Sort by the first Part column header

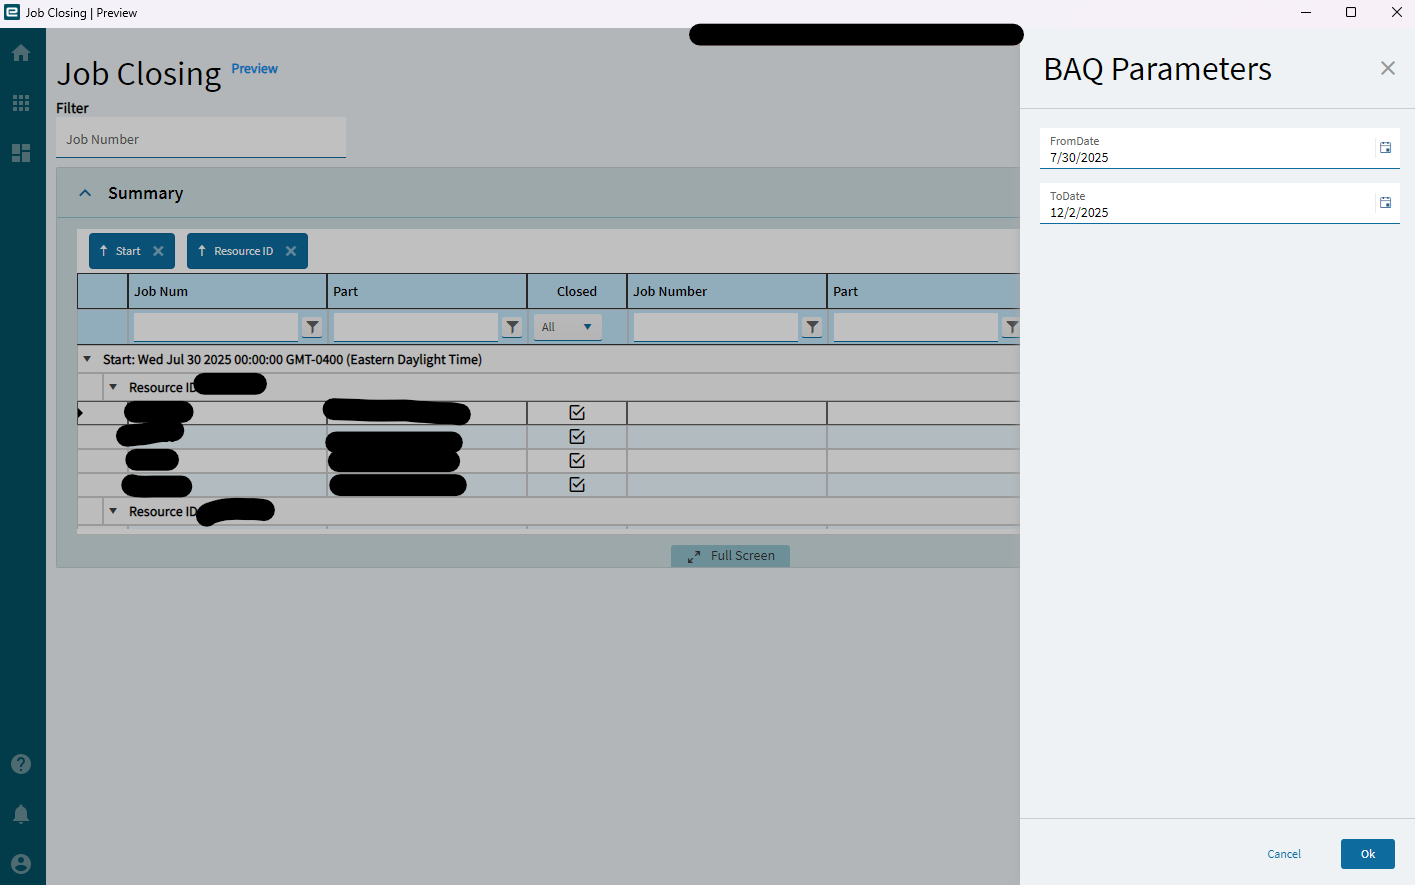[427, 291]
